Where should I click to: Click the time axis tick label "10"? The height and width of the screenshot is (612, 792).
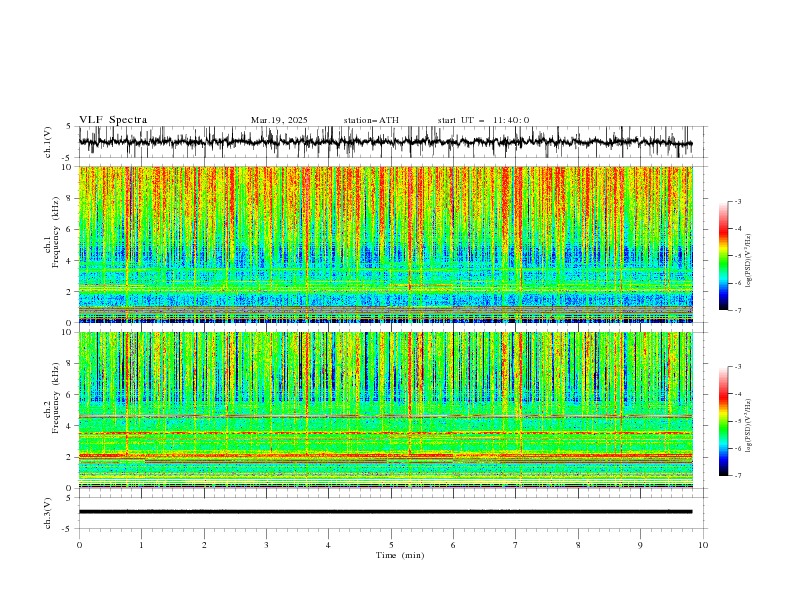point(703,545)
